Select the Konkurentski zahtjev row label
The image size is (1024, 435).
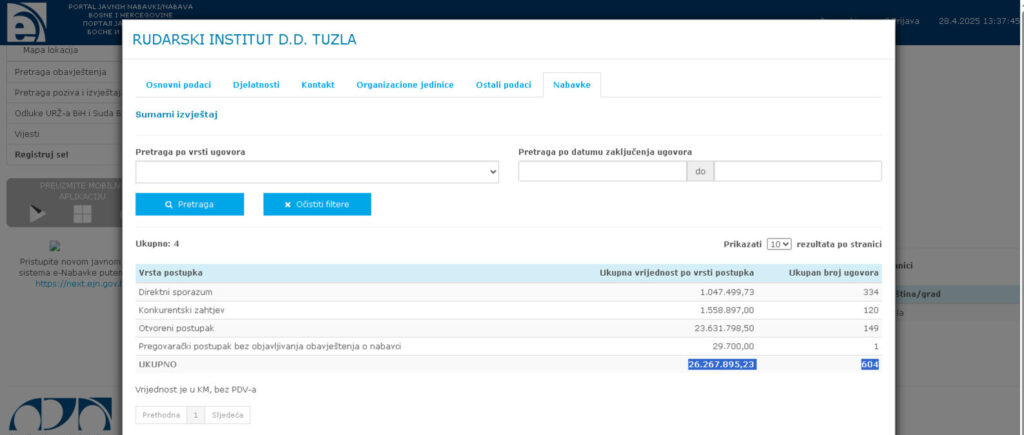182,310
